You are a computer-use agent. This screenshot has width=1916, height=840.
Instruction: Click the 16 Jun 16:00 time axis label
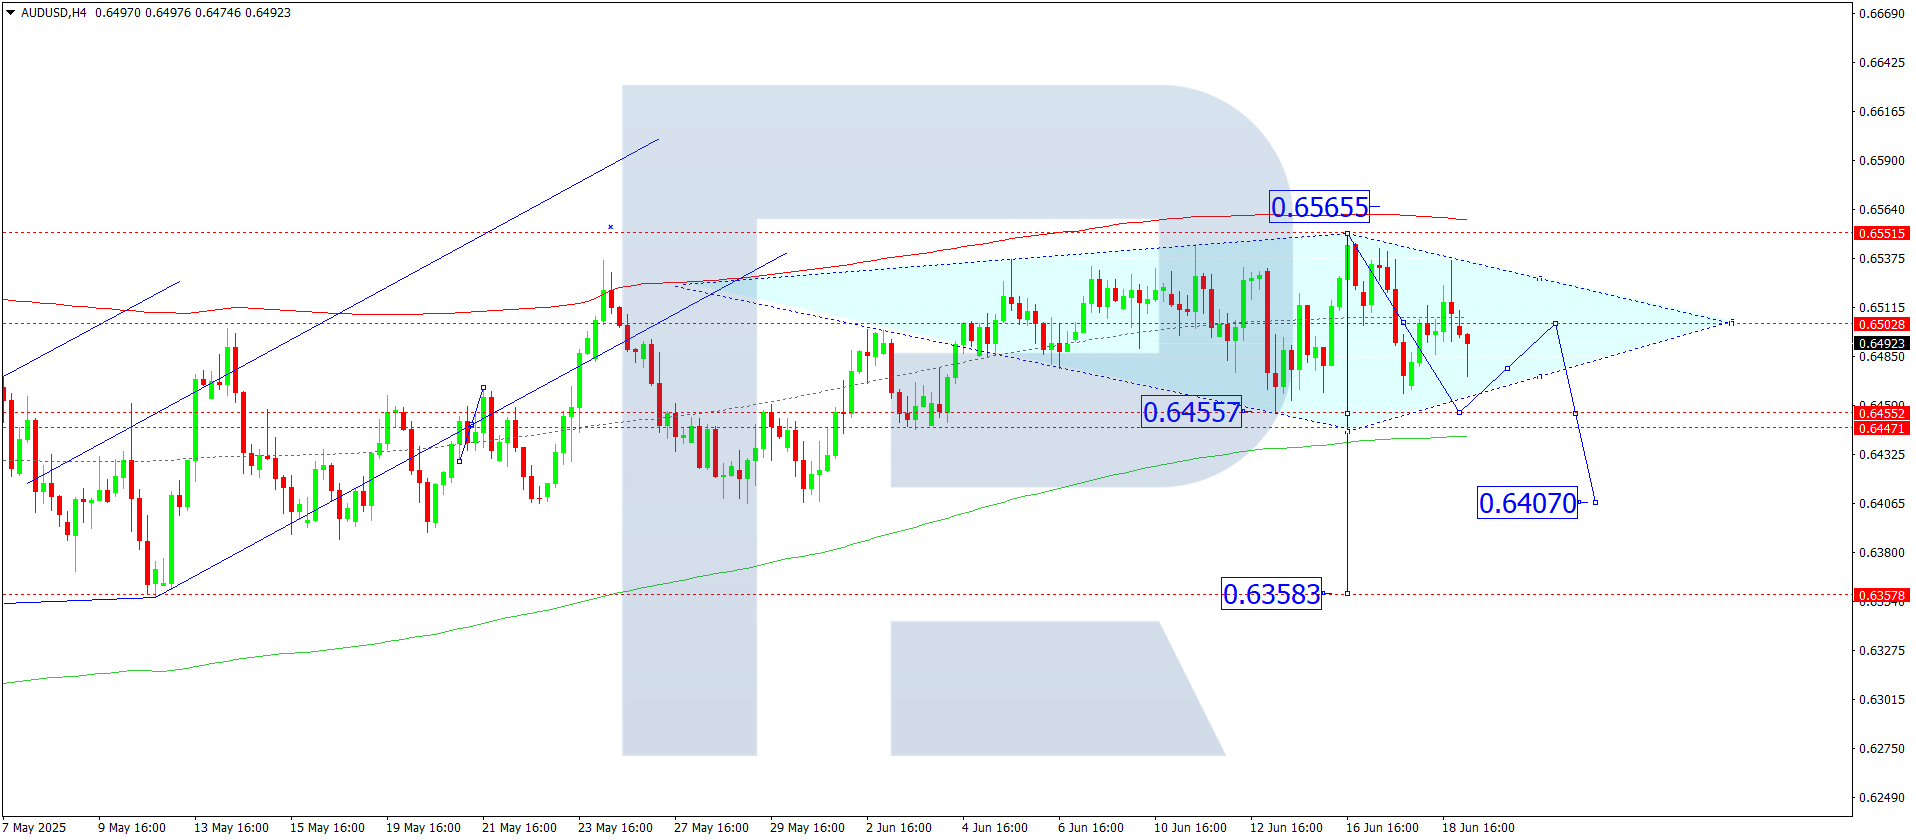[1382, 827]
